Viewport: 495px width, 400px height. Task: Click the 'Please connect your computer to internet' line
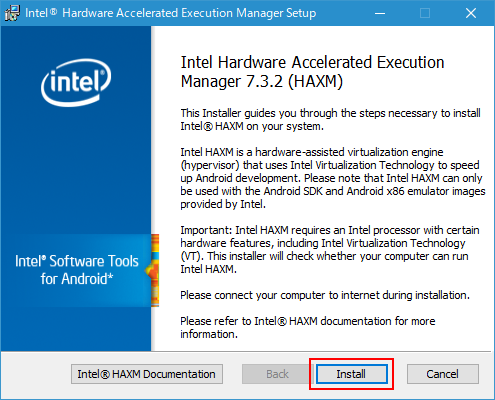coord(325,295)
